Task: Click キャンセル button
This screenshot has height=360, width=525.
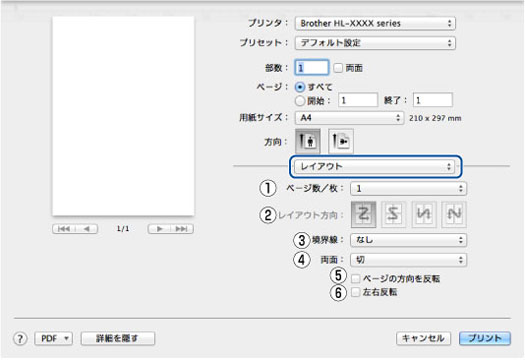Action: tap(423, 338)
